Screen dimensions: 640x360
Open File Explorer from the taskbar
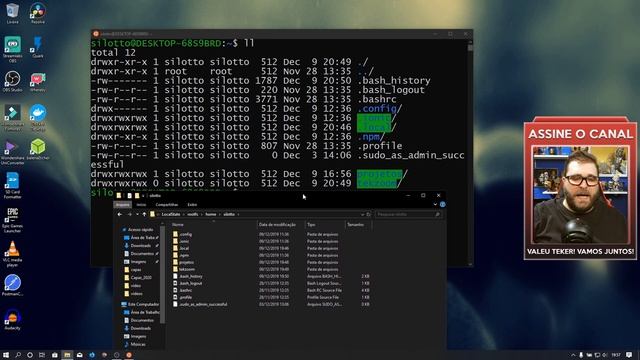(x=67, y=355)
